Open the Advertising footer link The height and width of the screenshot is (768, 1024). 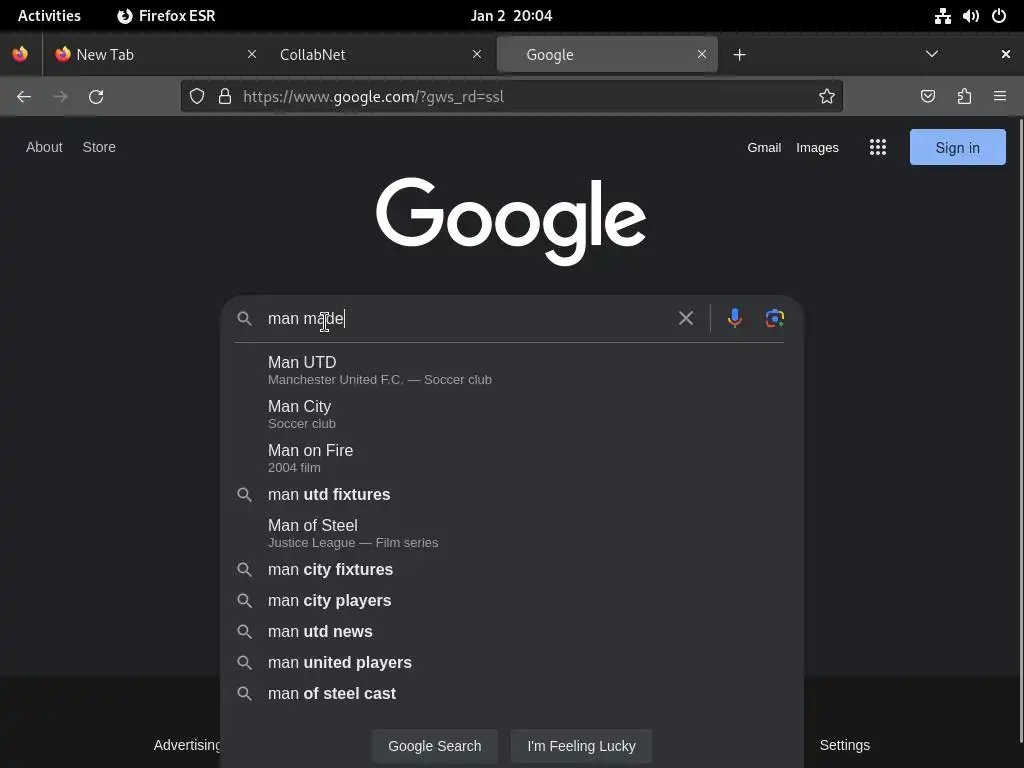click(x=187, y=745)
